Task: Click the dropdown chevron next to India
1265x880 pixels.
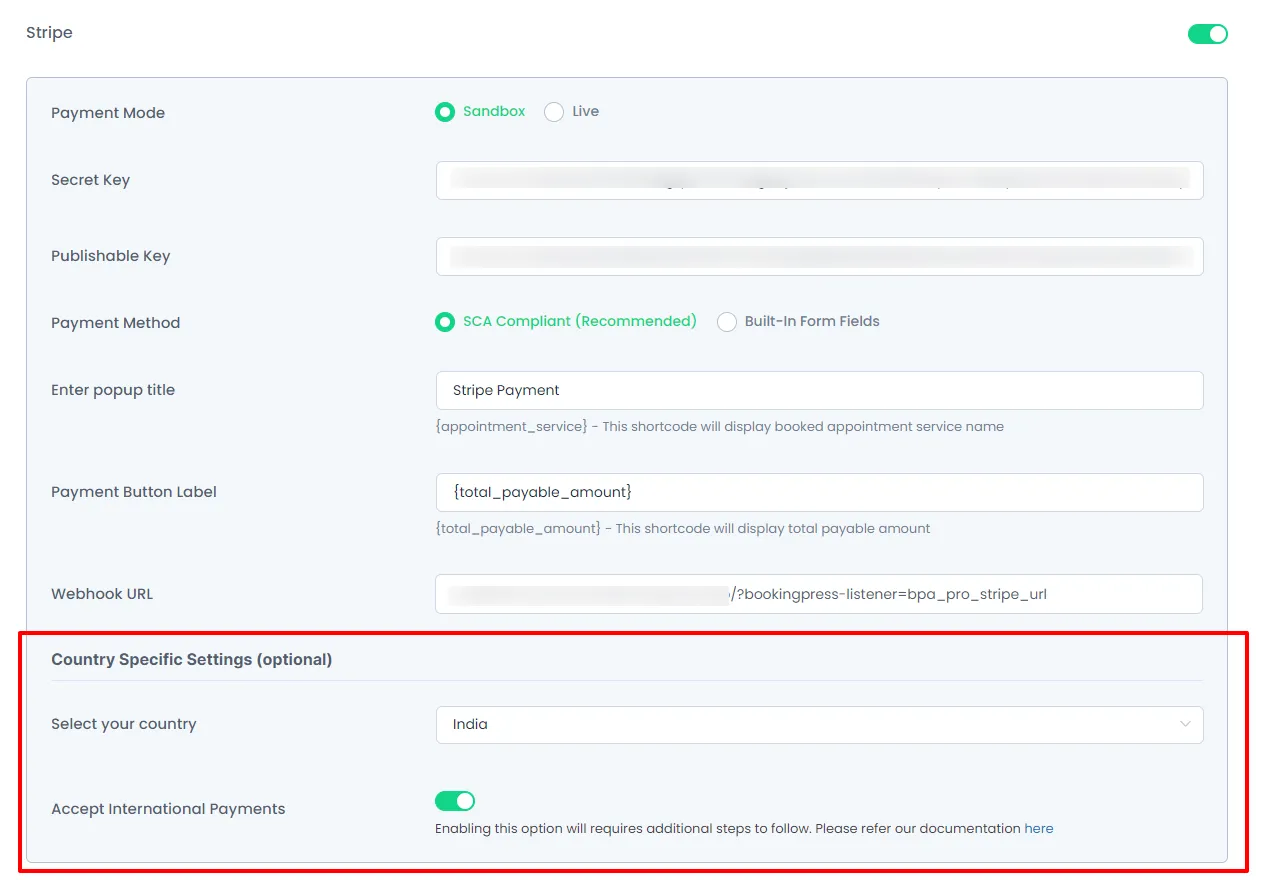Action: [1186, 724]
